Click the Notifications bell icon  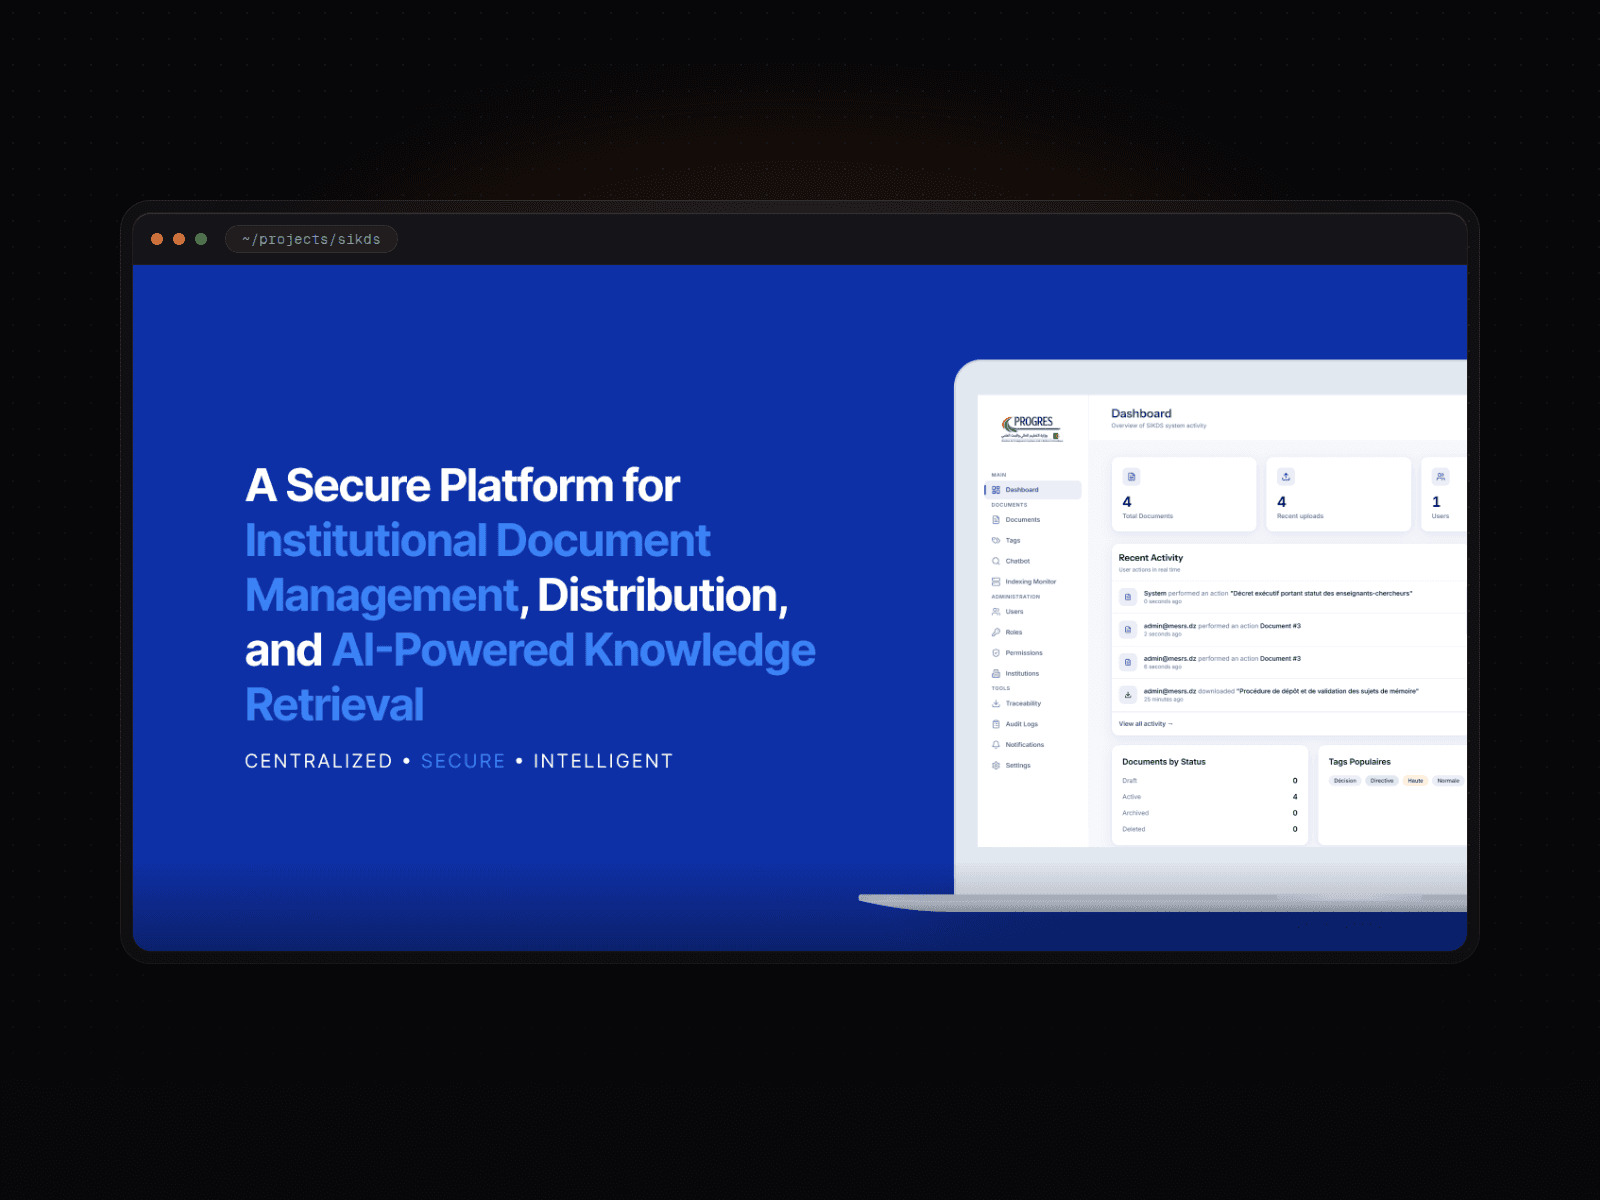996,744
